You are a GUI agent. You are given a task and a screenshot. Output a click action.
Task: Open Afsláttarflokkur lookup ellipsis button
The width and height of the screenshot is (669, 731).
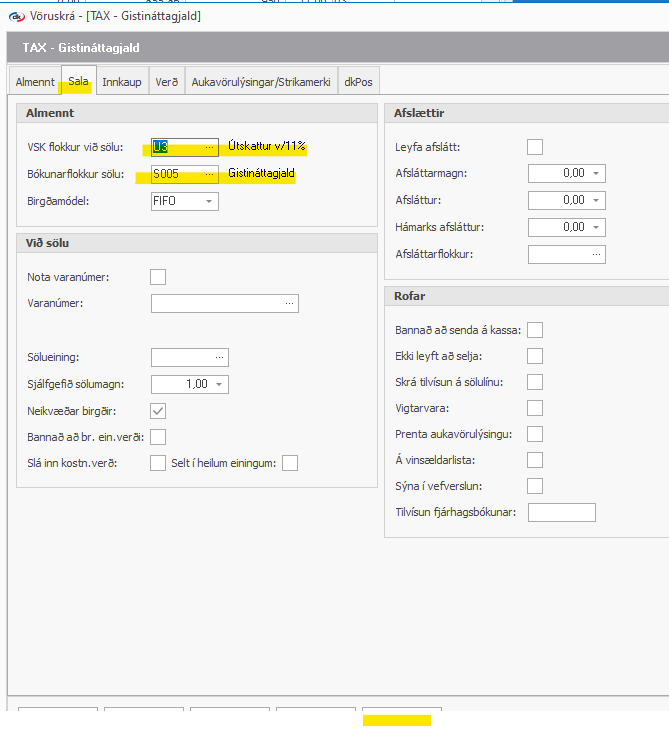[597, 254]
